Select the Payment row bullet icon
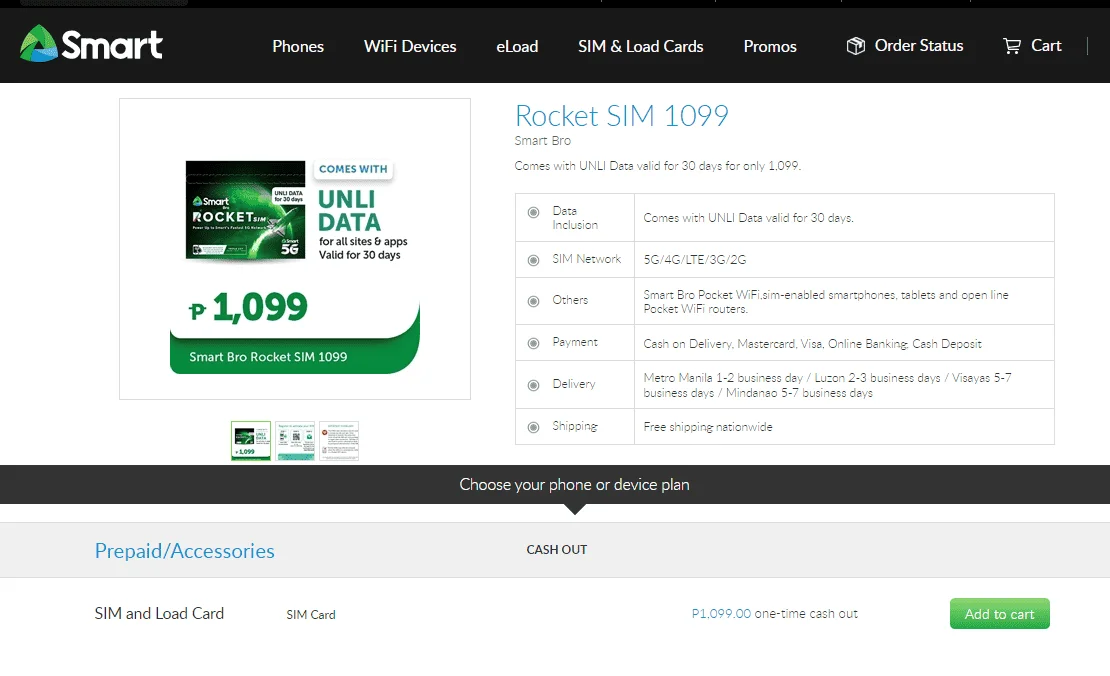Viewport: 1110px width, 676px height. point(534,343)
